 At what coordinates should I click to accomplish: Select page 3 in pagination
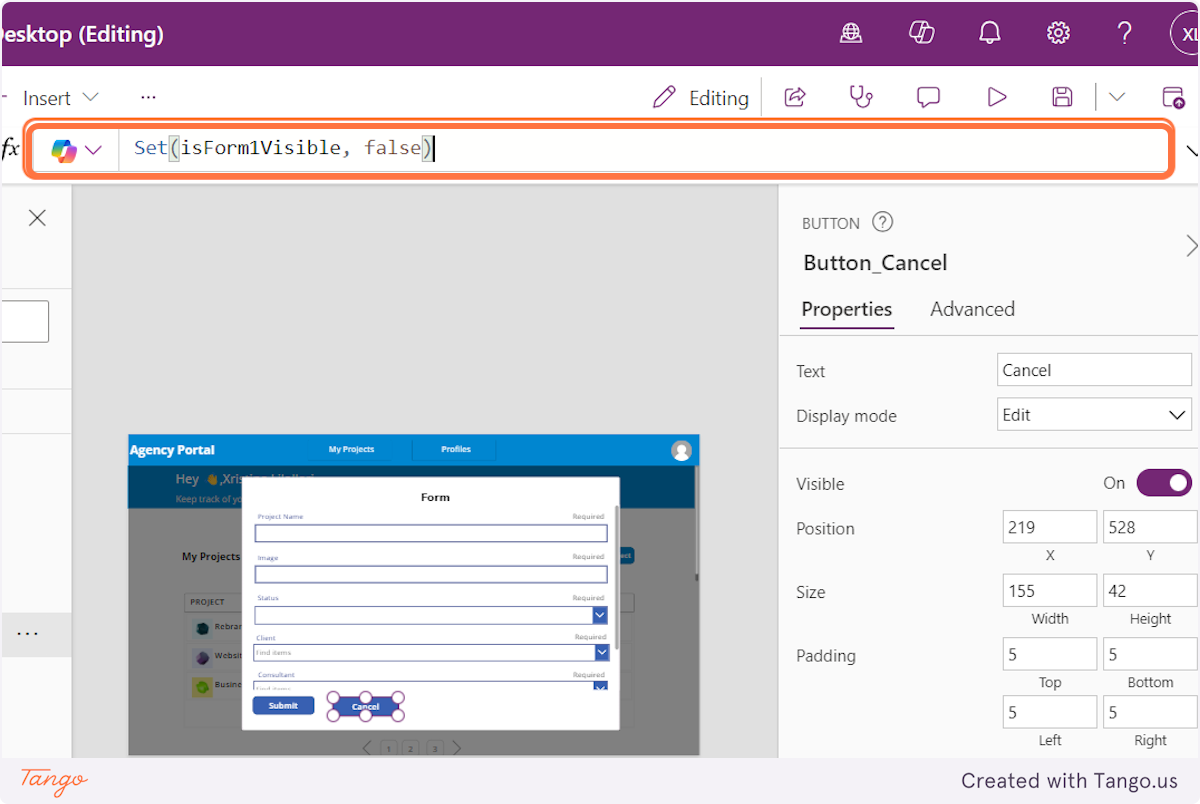coord(434,748)
